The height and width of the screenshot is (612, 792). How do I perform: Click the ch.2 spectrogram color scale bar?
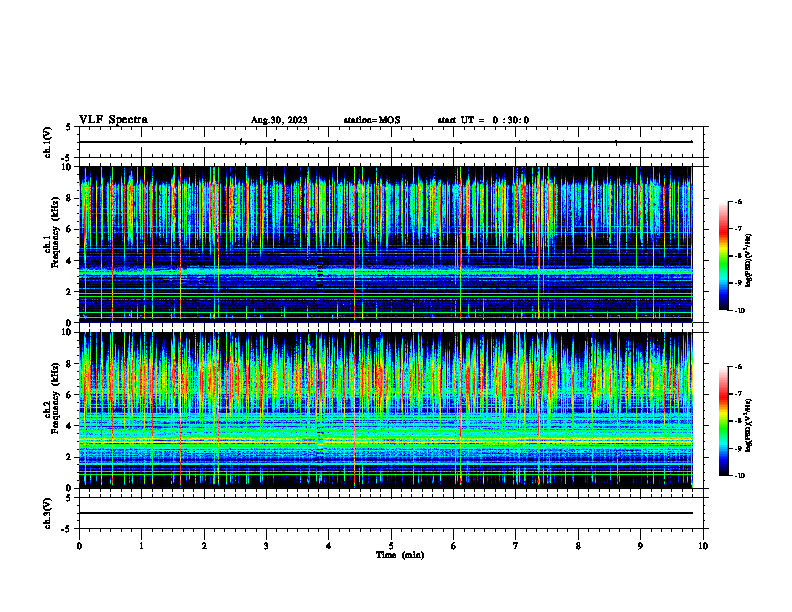point(724,421)
